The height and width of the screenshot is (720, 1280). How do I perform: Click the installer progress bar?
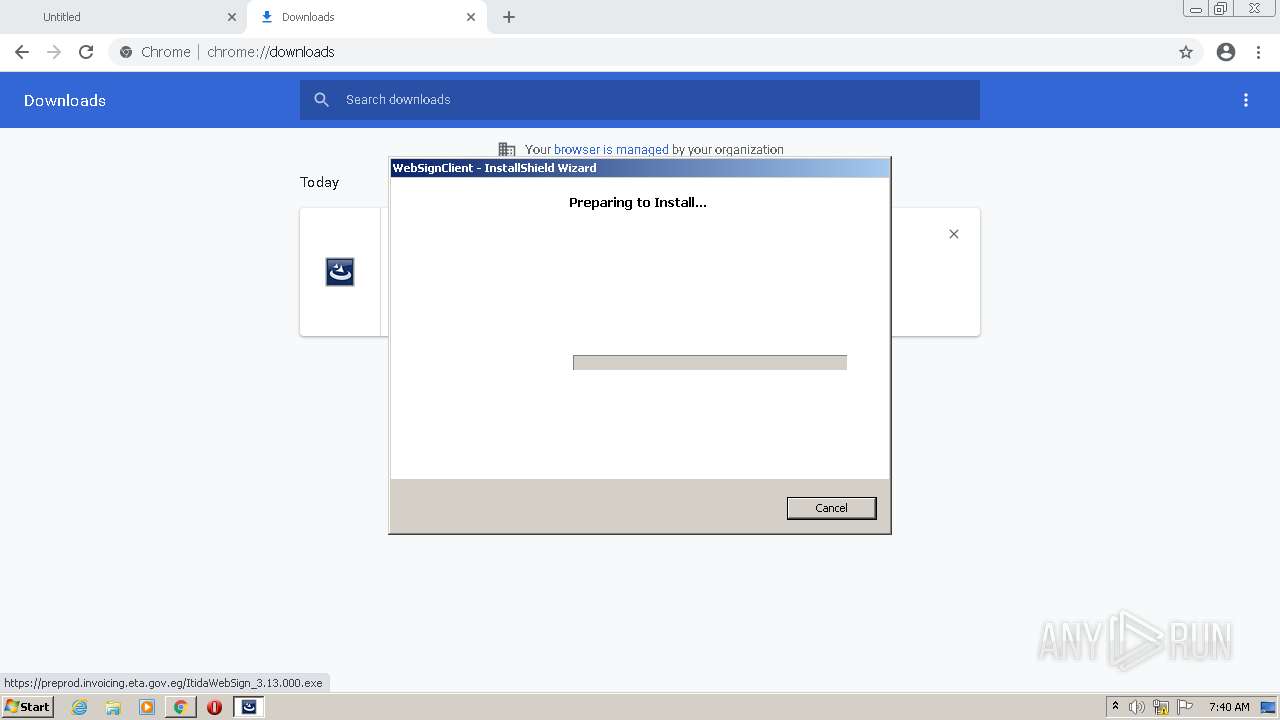[x=709, y=362]
